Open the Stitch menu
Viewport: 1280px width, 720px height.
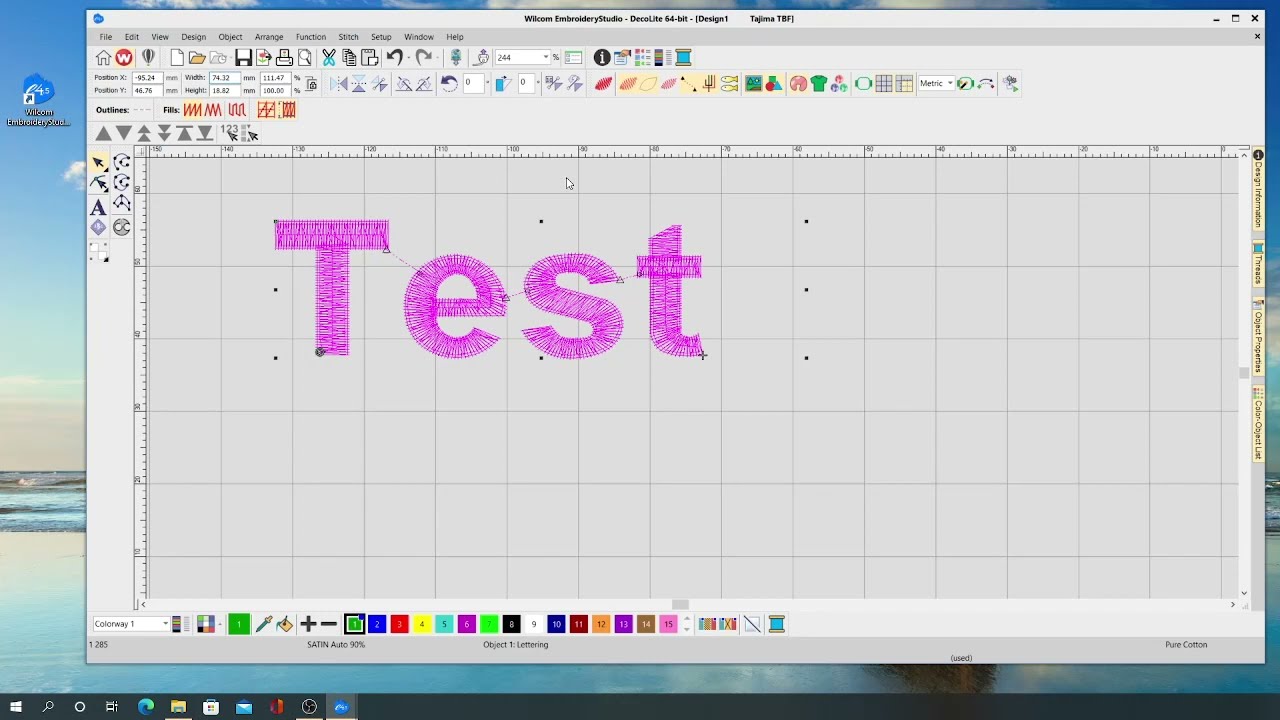348,37
